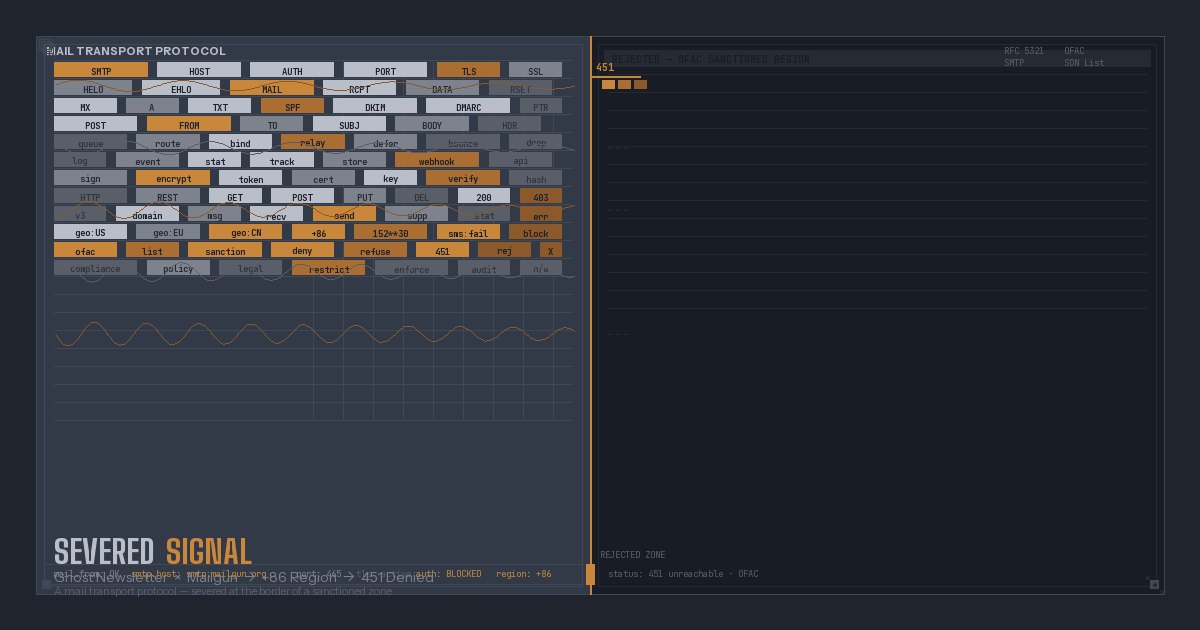Click the first orange swatch under 451

coord(608,85)
